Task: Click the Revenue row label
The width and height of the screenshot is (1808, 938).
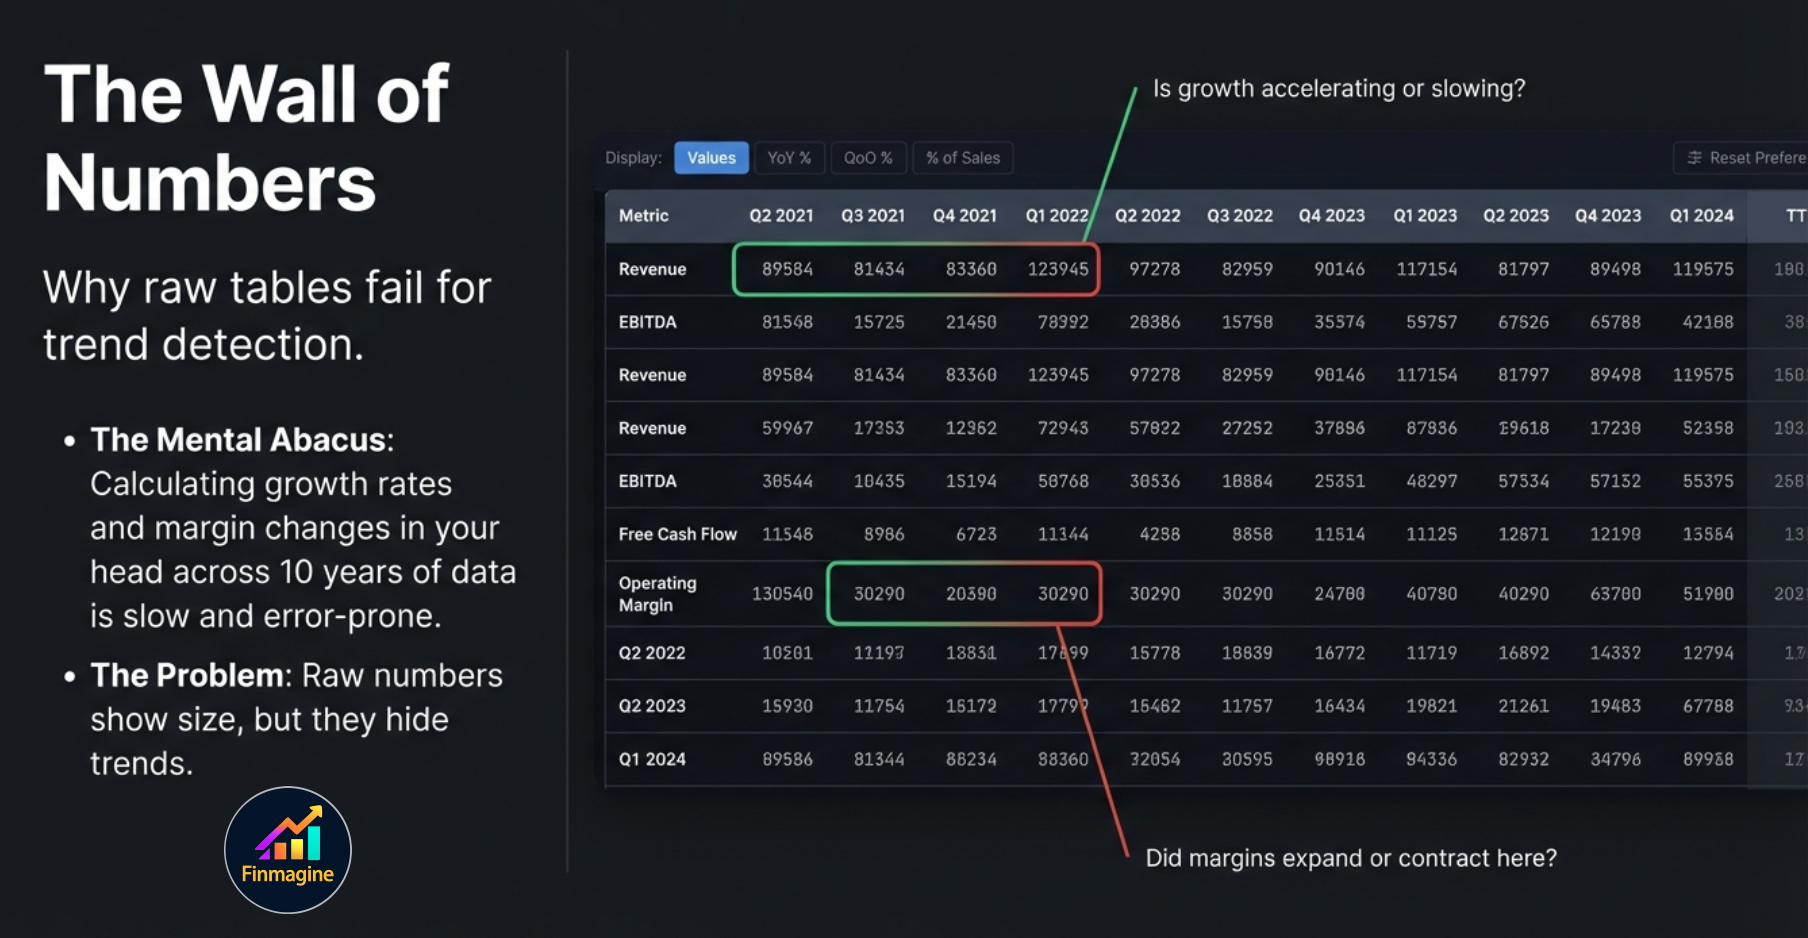Action: (652, 268)
